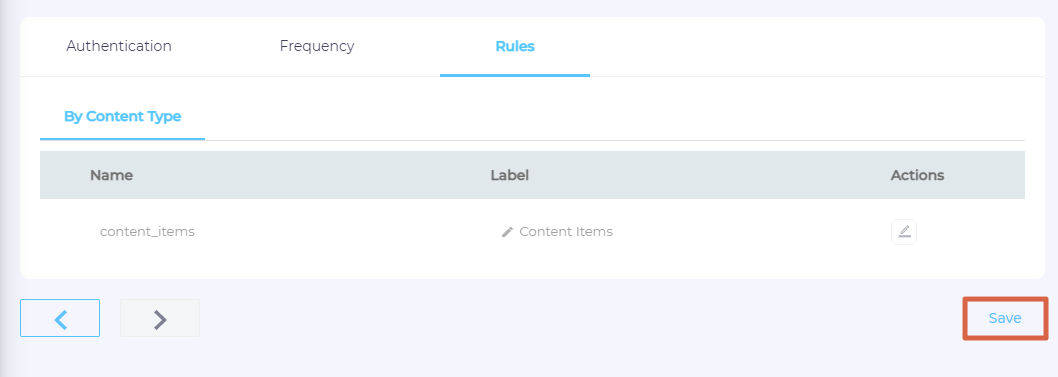Select the Rules tab
The image size is (1058, 377).
coord(515,46)
